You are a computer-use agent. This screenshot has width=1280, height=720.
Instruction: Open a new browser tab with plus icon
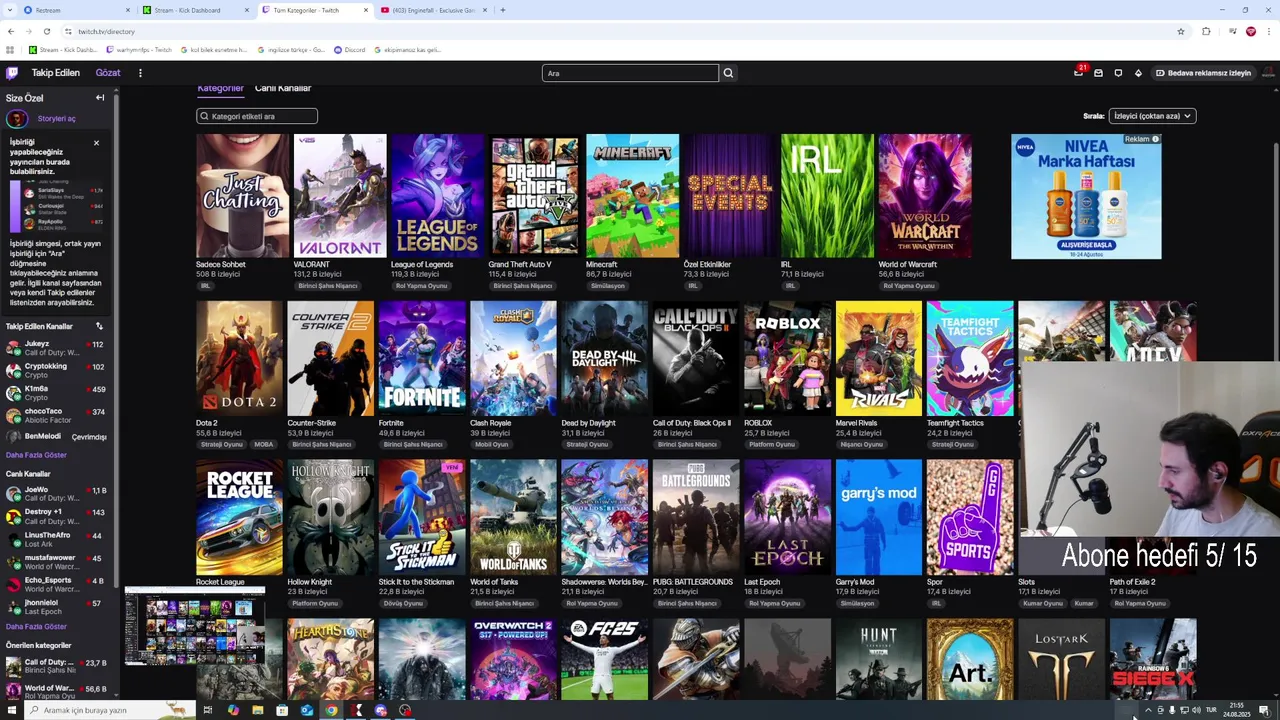point(503,10)
